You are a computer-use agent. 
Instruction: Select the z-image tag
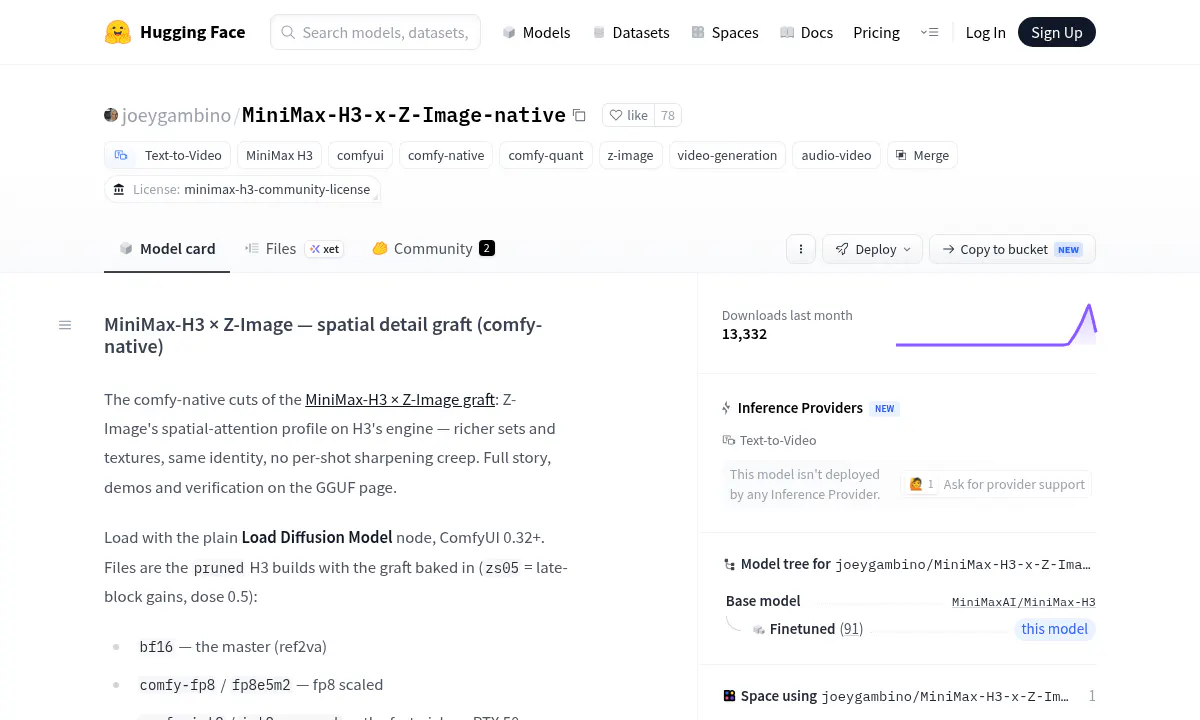pos(630,155)
